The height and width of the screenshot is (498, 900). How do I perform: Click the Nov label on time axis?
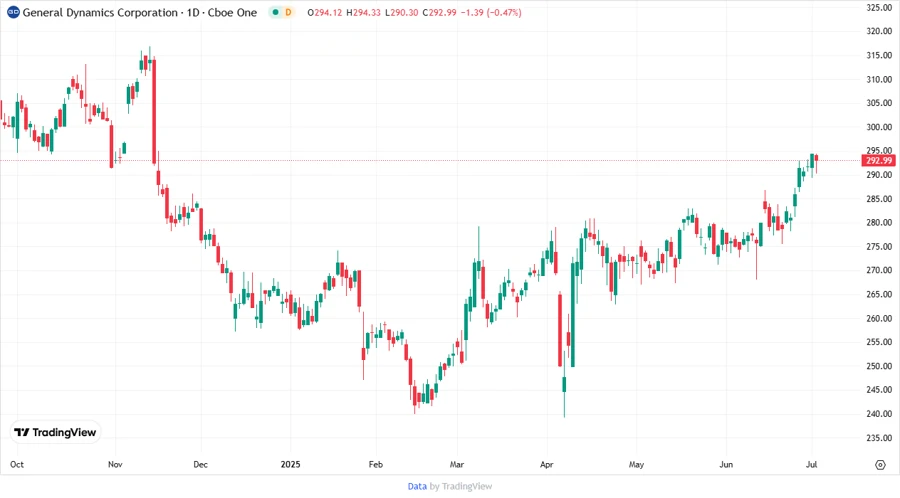pos(115,464)
